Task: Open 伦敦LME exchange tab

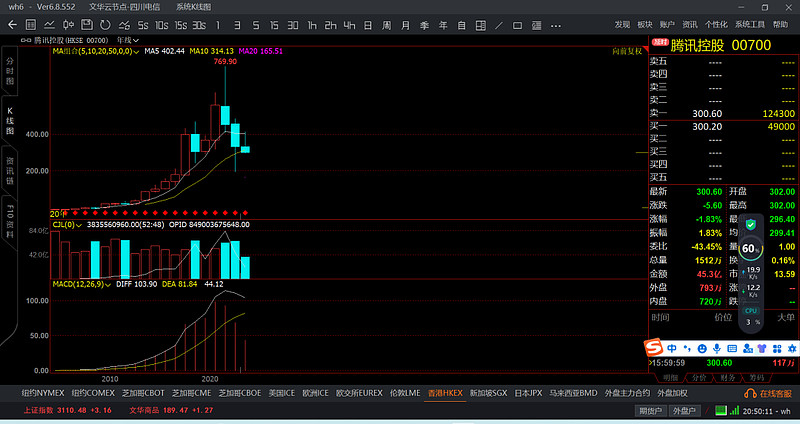Action: (405, 393)
